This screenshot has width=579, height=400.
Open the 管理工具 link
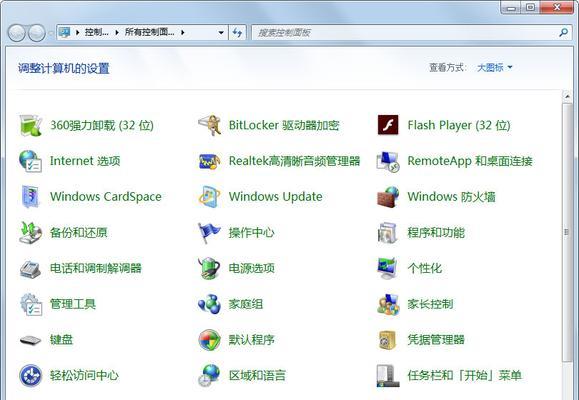click(x=73, y=304)
